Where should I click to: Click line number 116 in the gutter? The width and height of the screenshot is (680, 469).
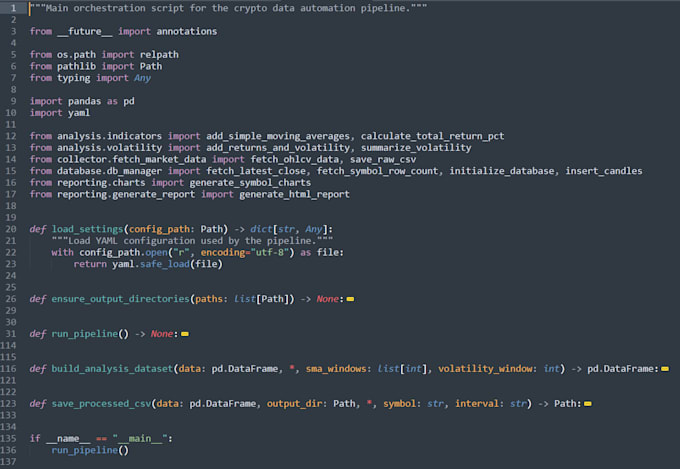[x=8, y=369]
